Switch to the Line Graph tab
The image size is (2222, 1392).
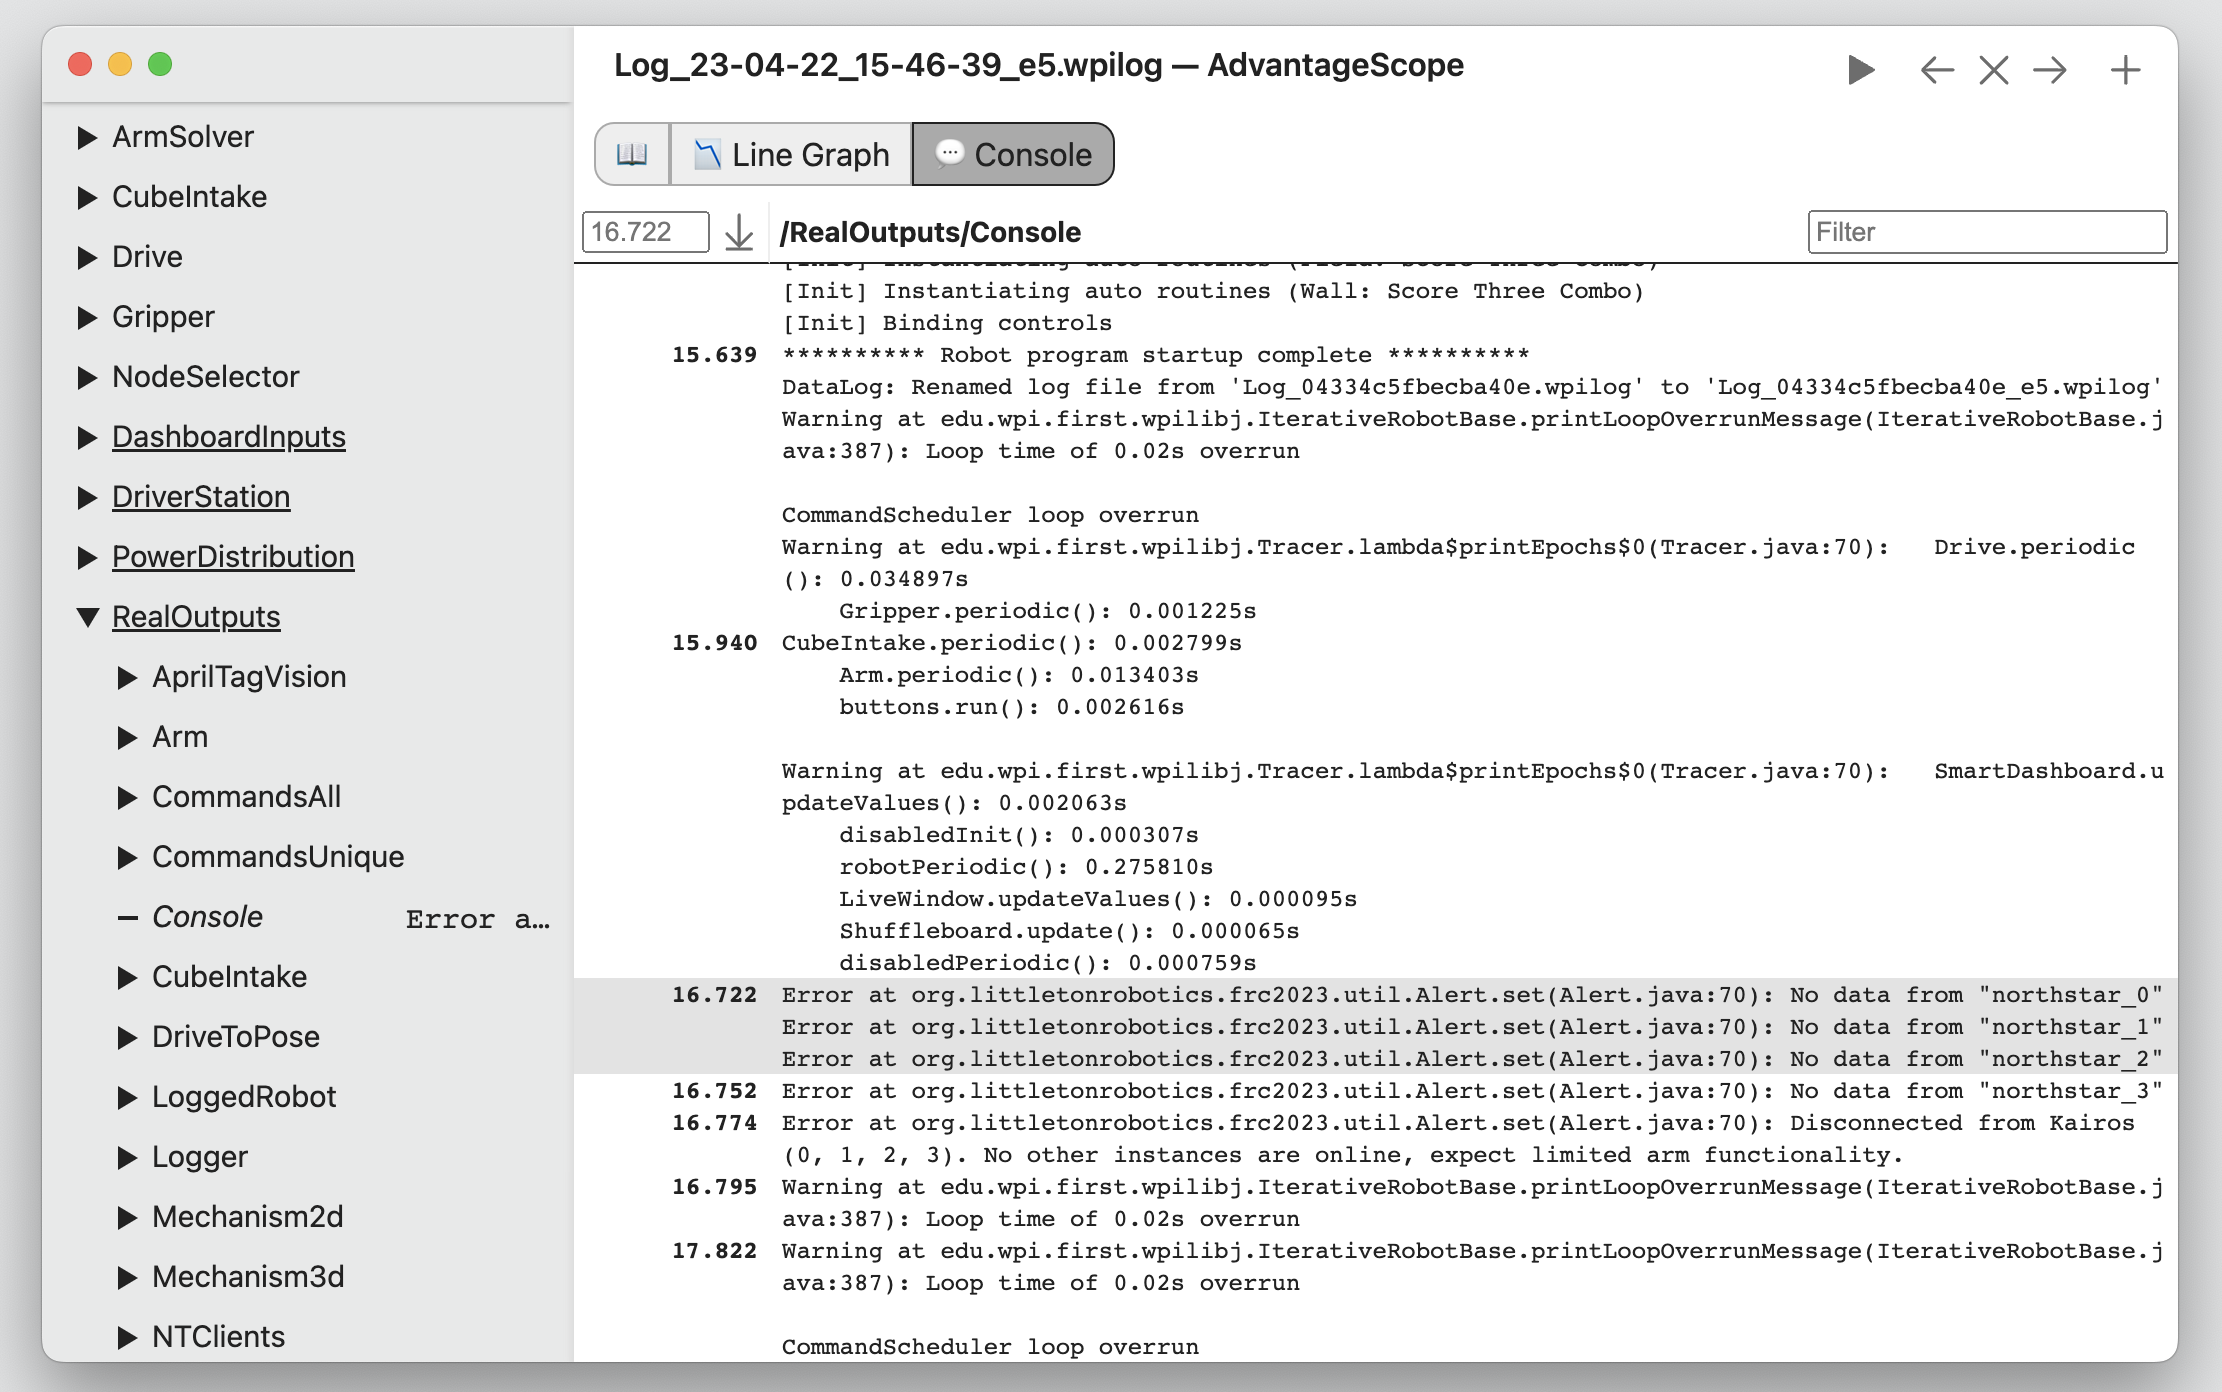(792, 152)
